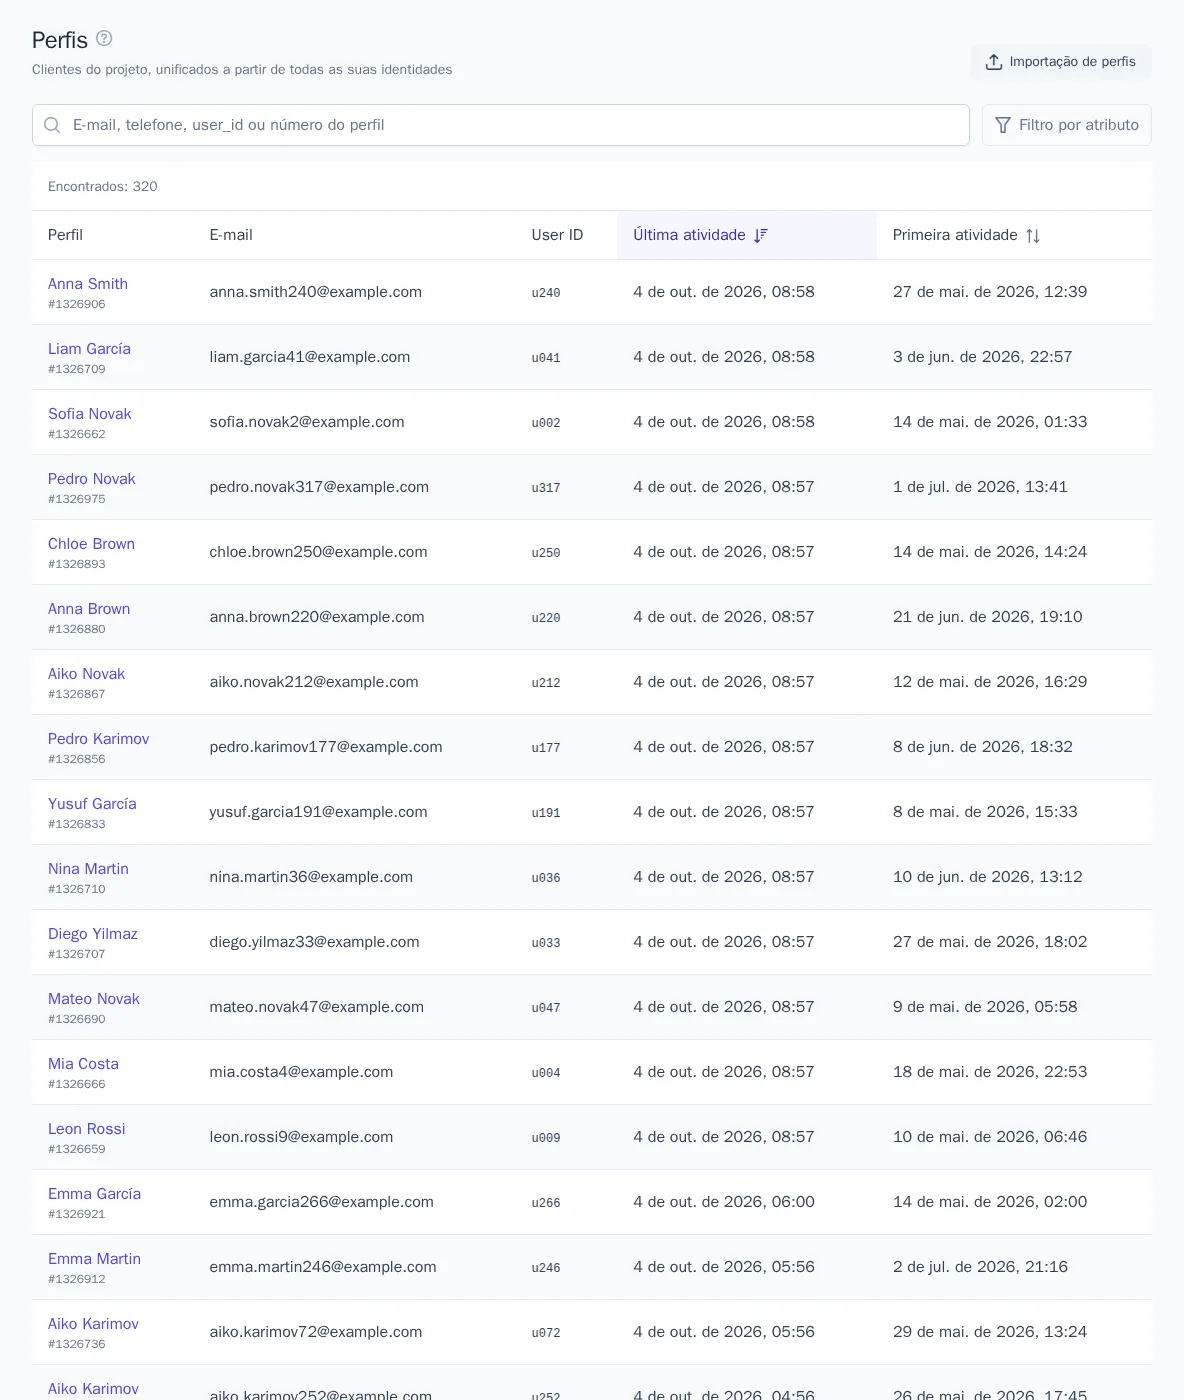Click the email liam.garcia41@example.com
Viewport: 1184px width, 1400px height.
(310, 357)
